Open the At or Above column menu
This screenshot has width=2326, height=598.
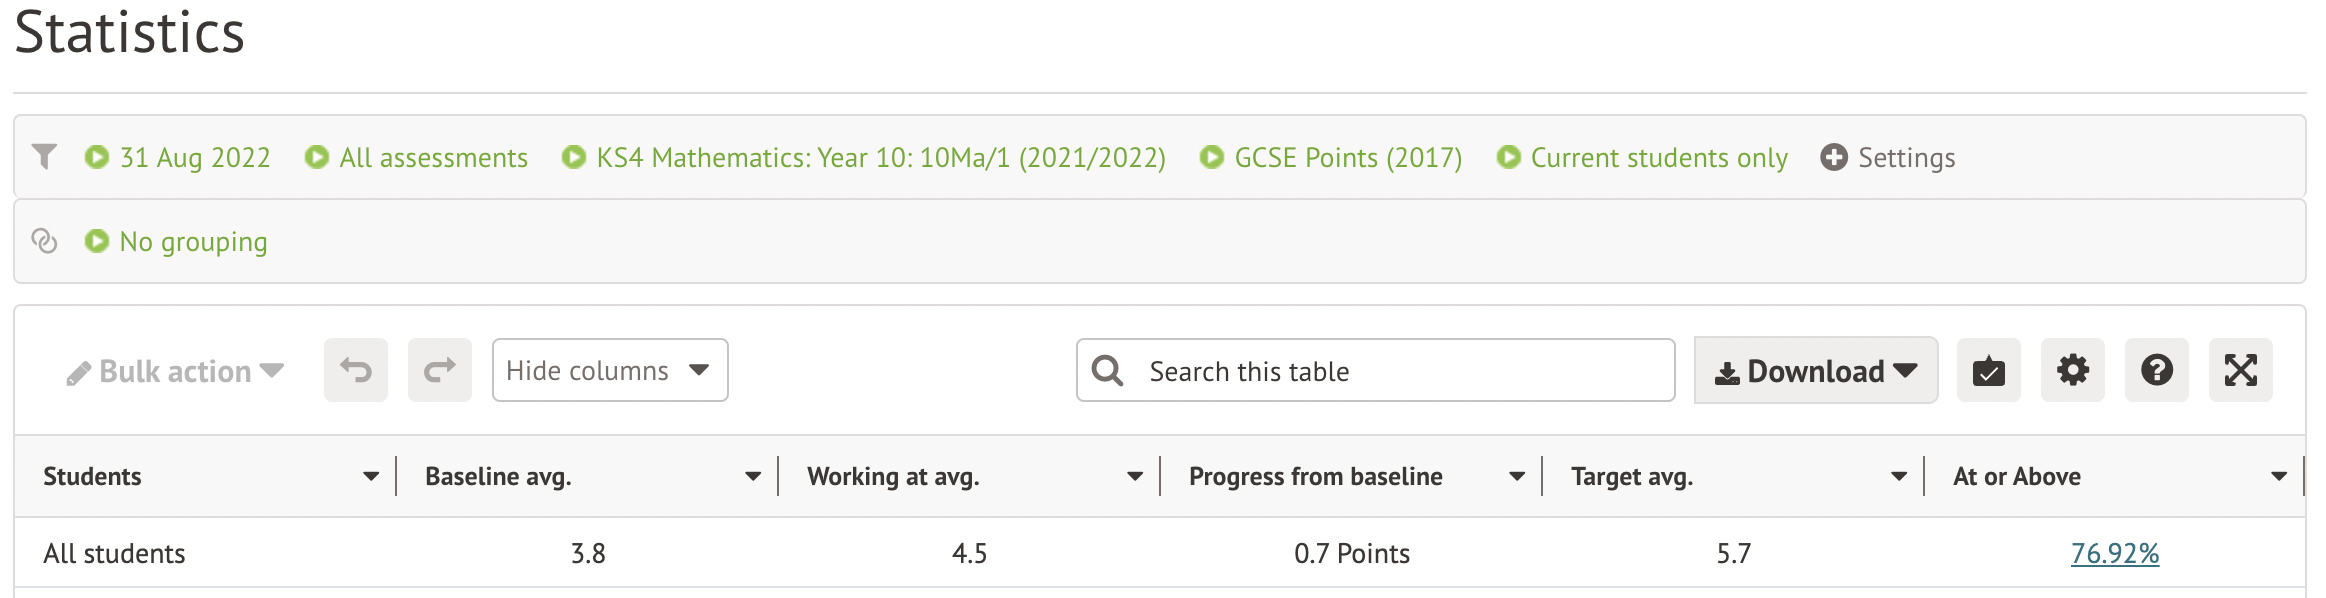[x=2279, y=477]
